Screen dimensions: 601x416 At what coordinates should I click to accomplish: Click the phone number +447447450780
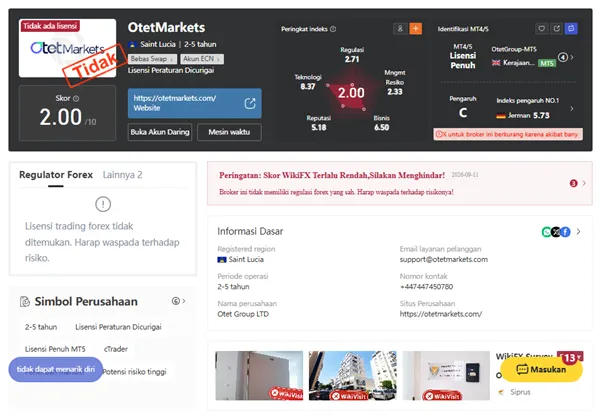[426, 287]
